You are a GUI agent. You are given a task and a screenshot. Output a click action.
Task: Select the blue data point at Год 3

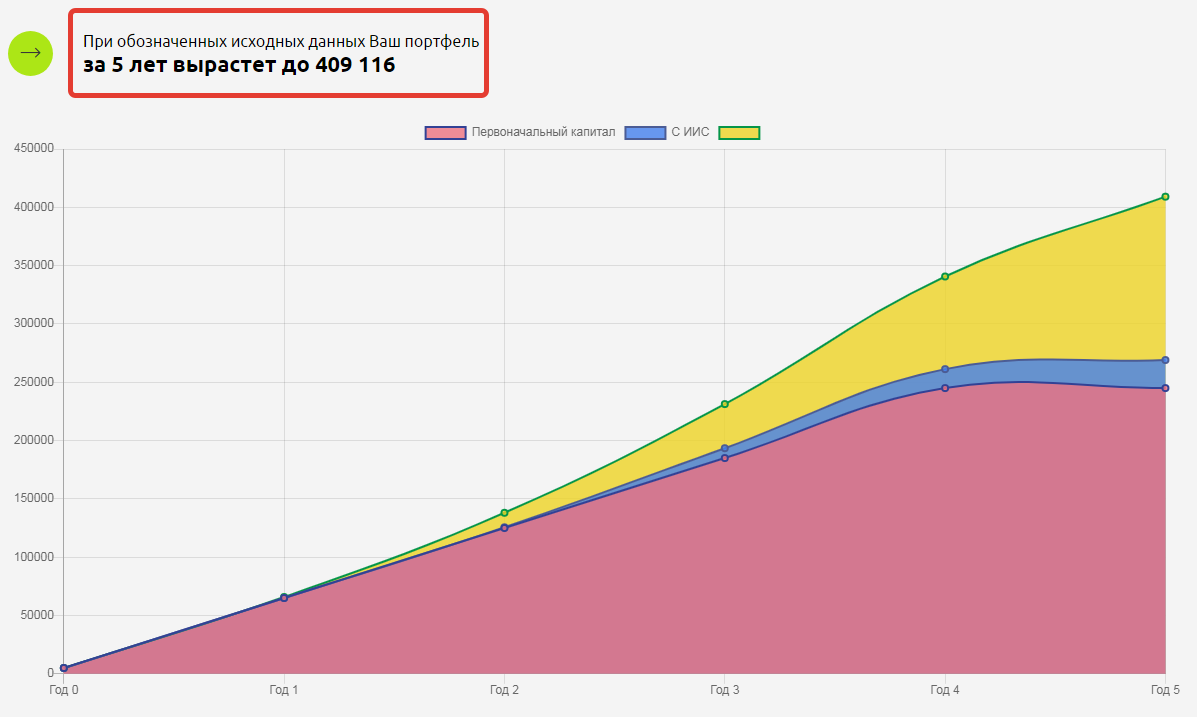click(x=724, y=448)
